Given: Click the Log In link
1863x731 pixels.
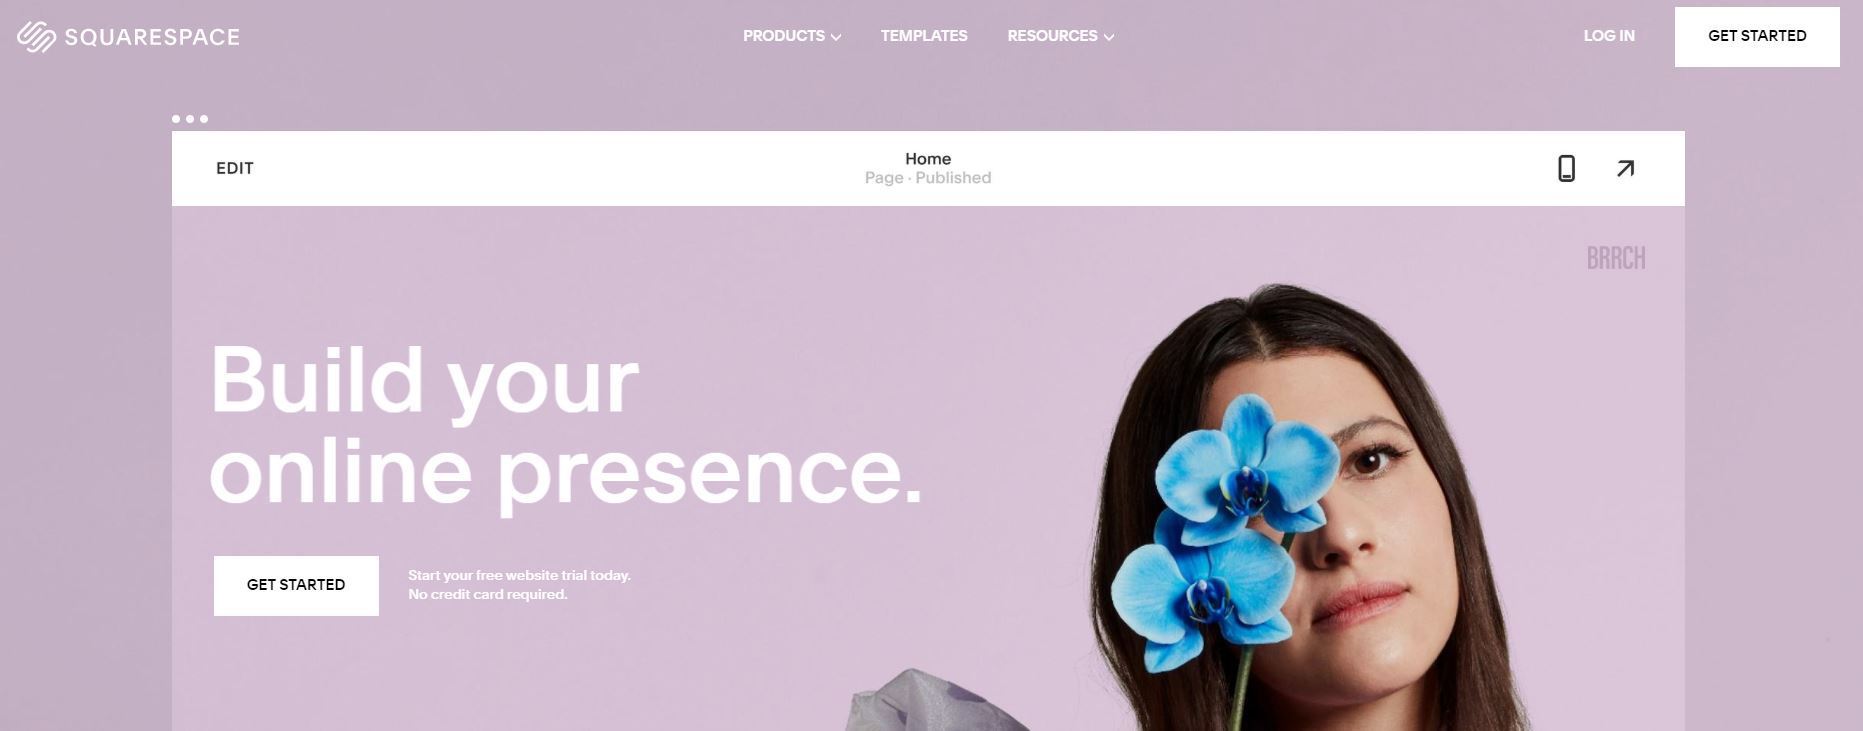Looking at the screenshot, I should click(1609, 36).
